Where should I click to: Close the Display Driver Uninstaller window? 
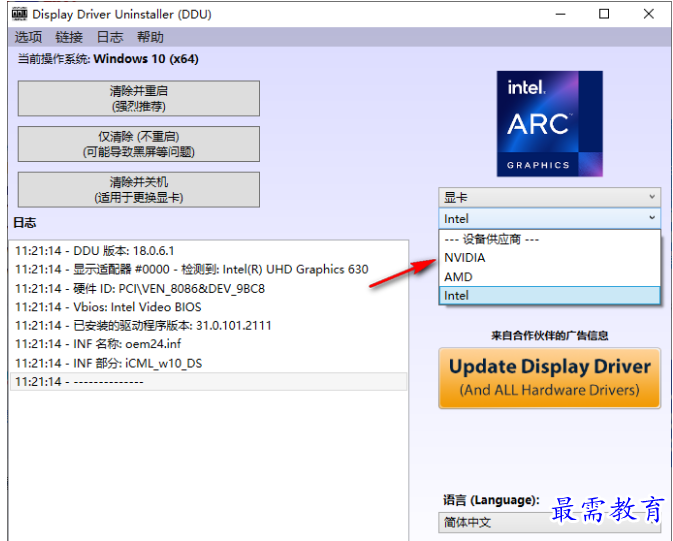point(649,14)
